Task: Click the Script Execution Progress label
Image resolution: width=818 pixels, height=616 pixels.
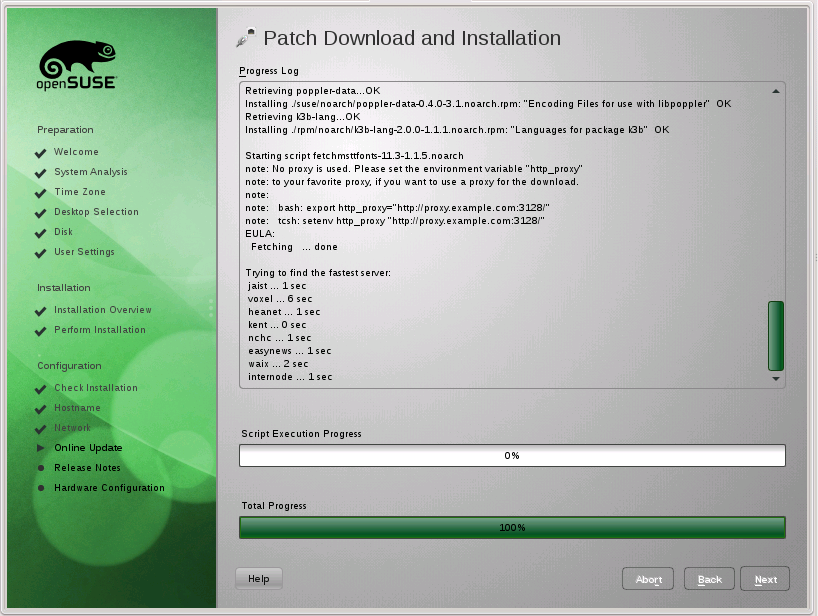Action: [x=301, y=434]
